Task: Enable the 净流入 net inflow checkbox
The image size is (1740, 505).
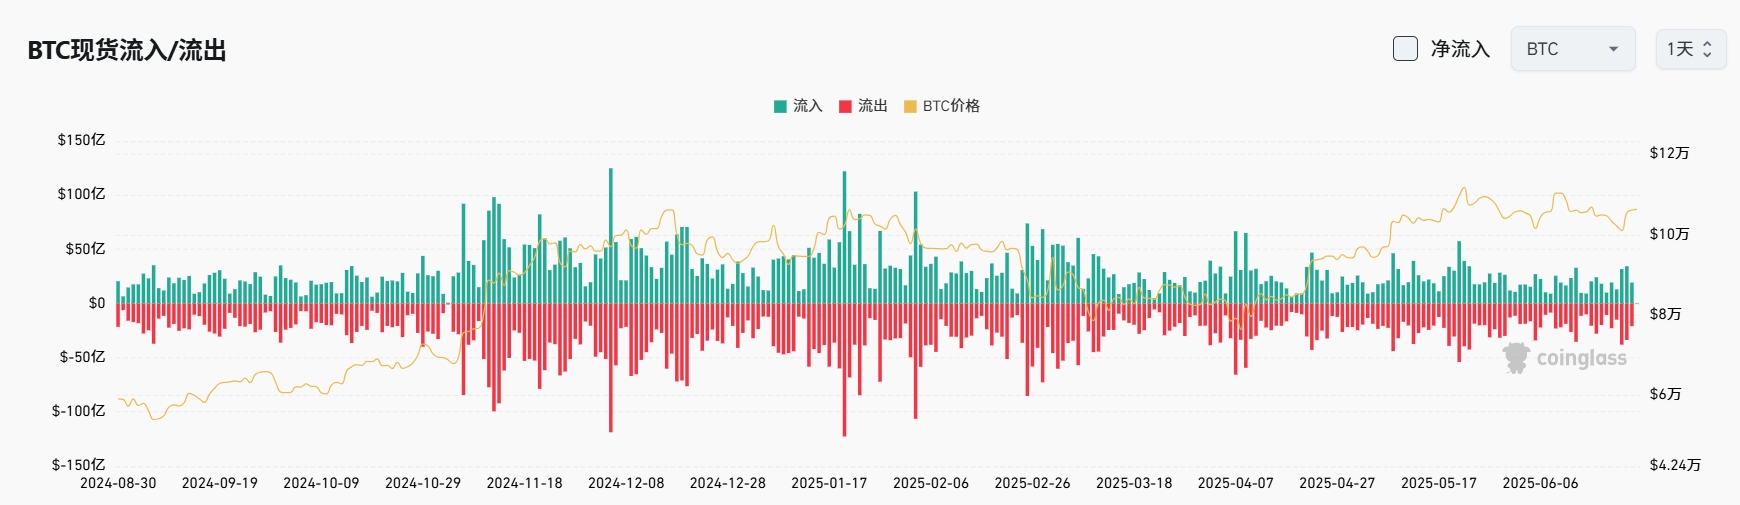Action: (1405, 49)
